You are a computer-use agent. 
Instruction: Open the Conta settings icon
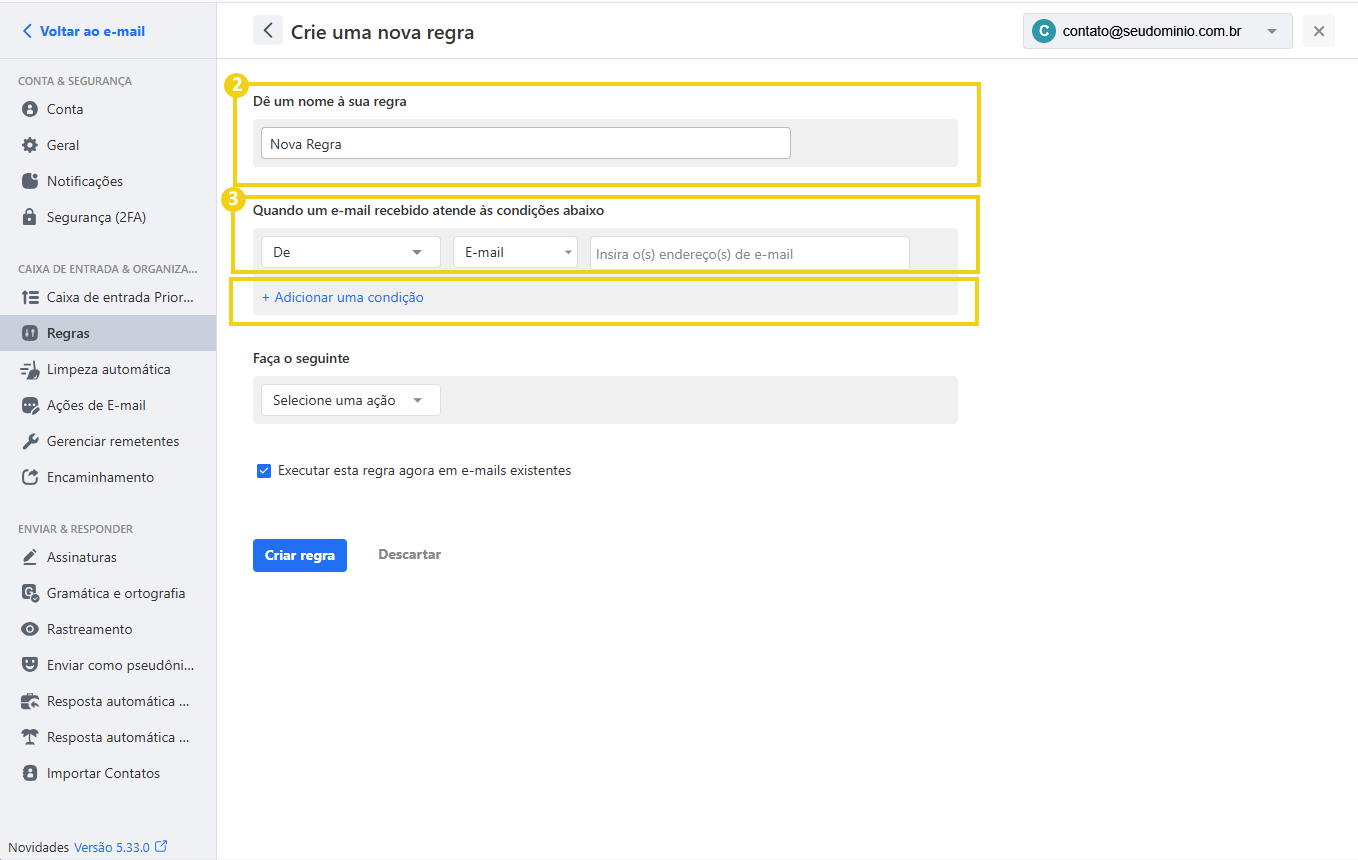click(x=29, y=109)
